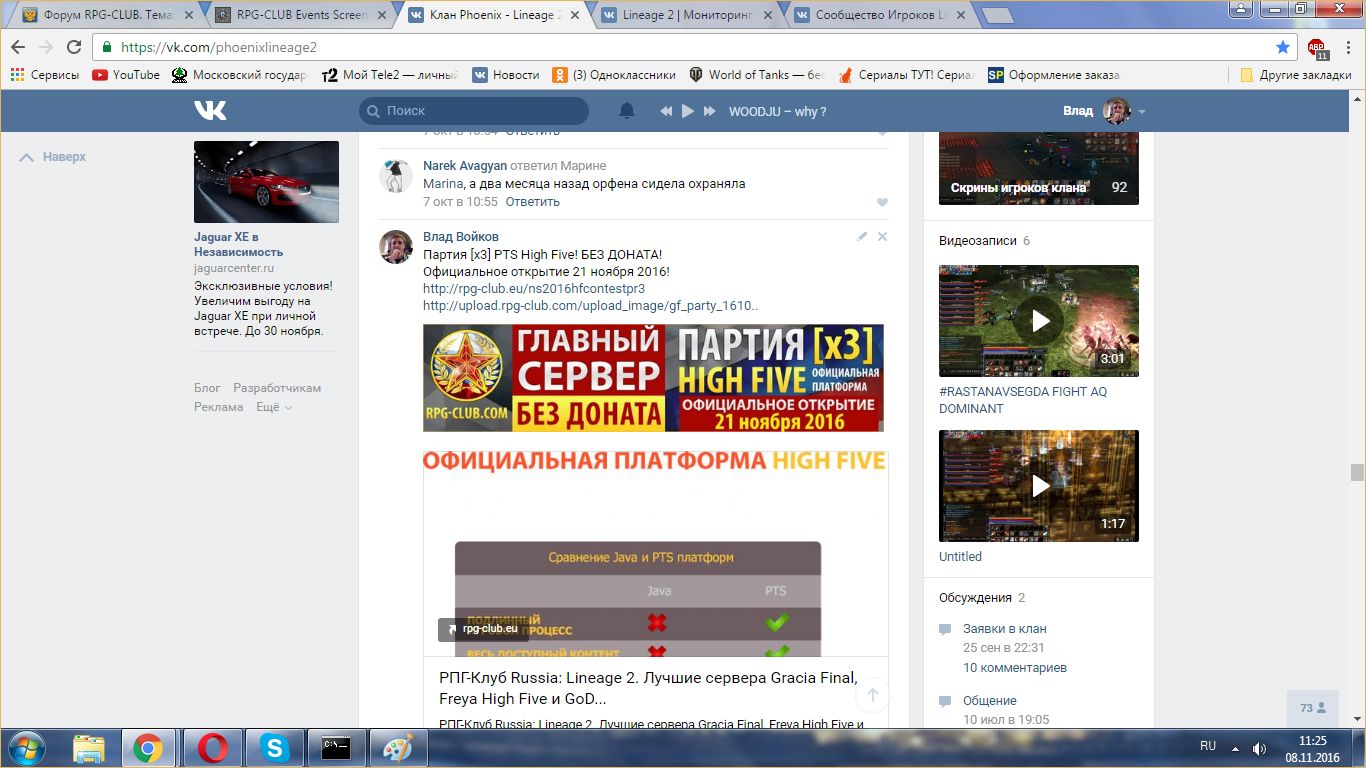
Task: Open the Блог footer link
Action: (207, 388)
